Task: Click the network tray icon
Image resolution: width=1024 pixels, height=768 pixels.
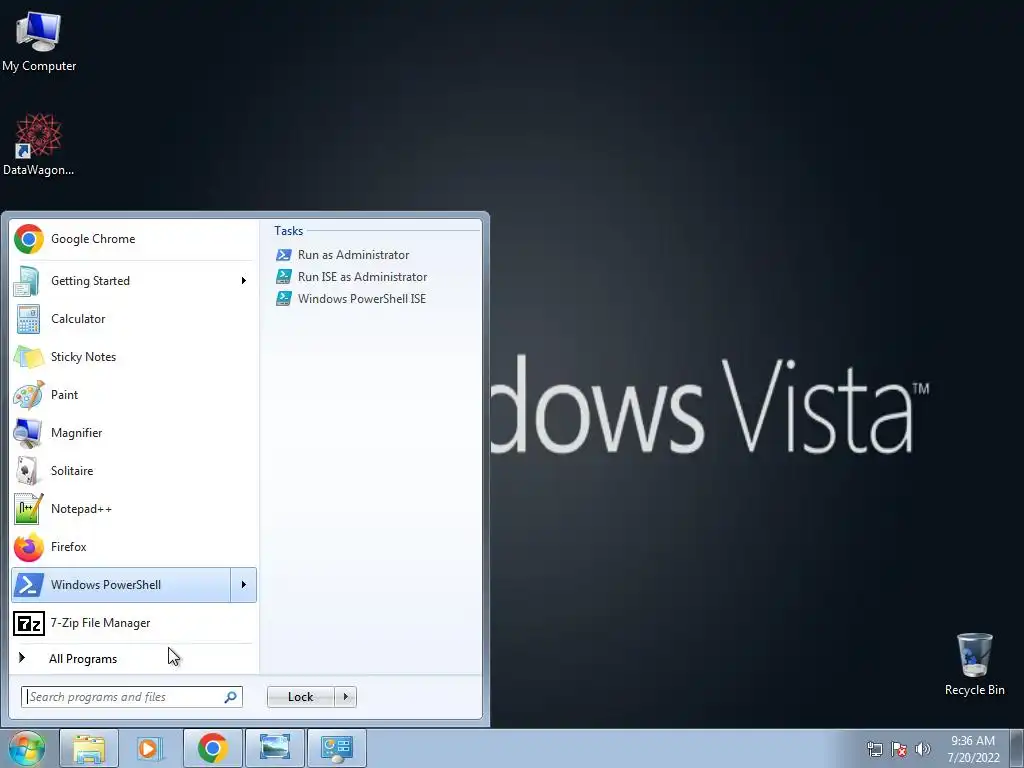Action: [874, 749]
